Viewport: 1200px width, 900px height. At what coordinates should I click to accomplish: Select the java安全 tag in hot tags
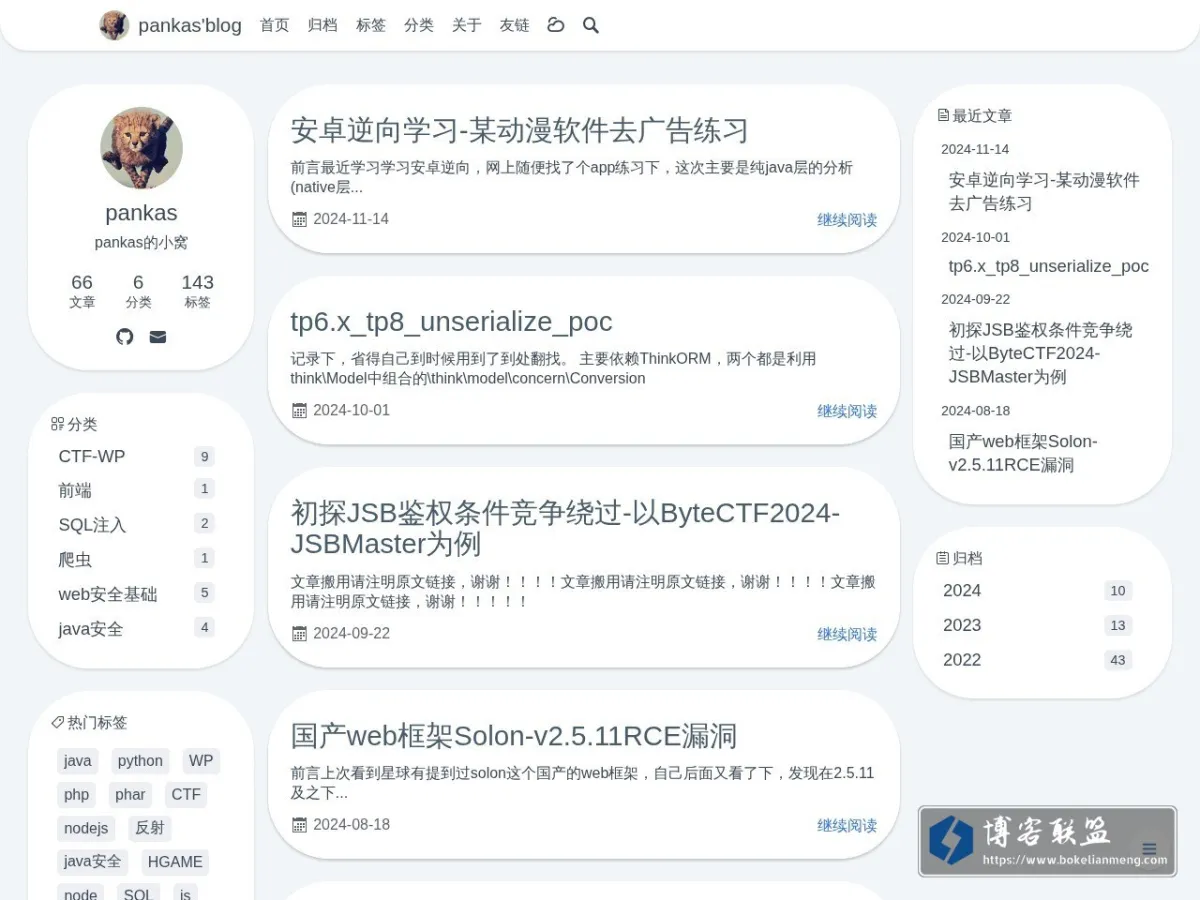click(93, 862)
